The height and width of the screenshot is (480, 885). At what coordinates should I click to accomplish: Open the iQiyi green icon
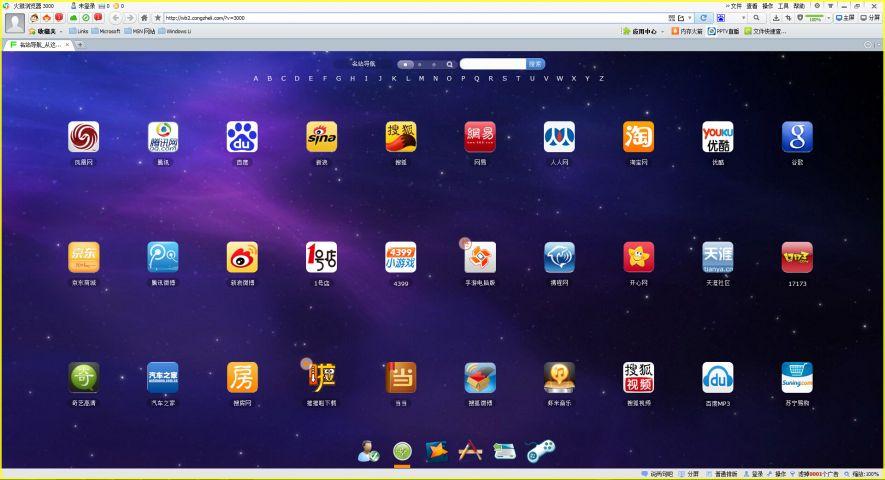tap(84, 378)
